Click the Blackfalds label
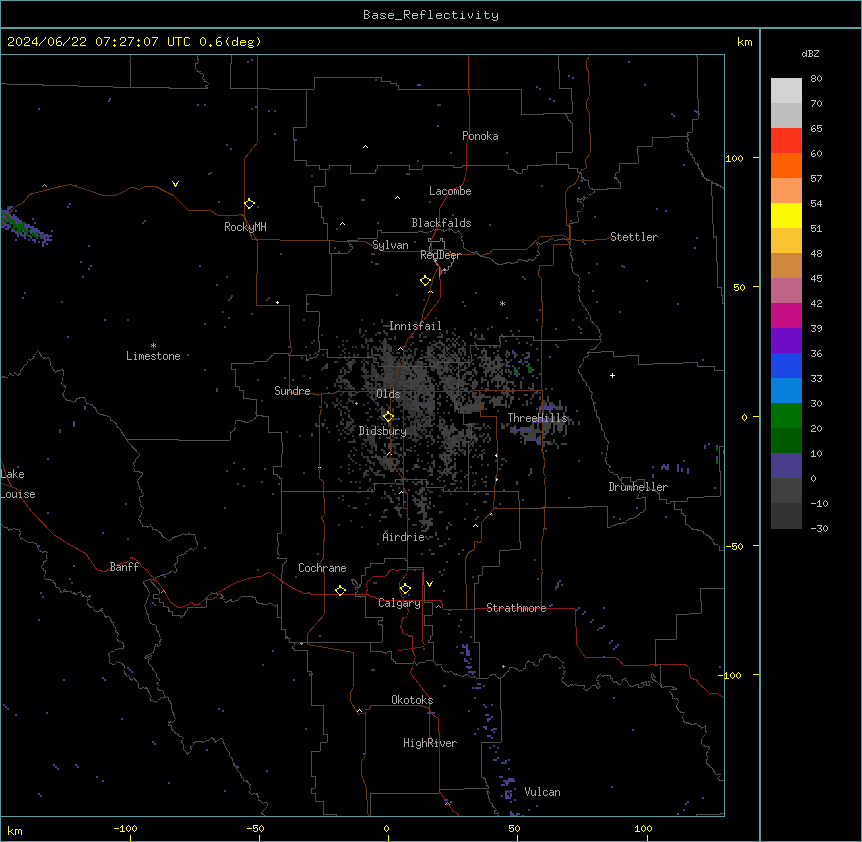The height and width of the screenshot is (842, 862). point(441,223)
